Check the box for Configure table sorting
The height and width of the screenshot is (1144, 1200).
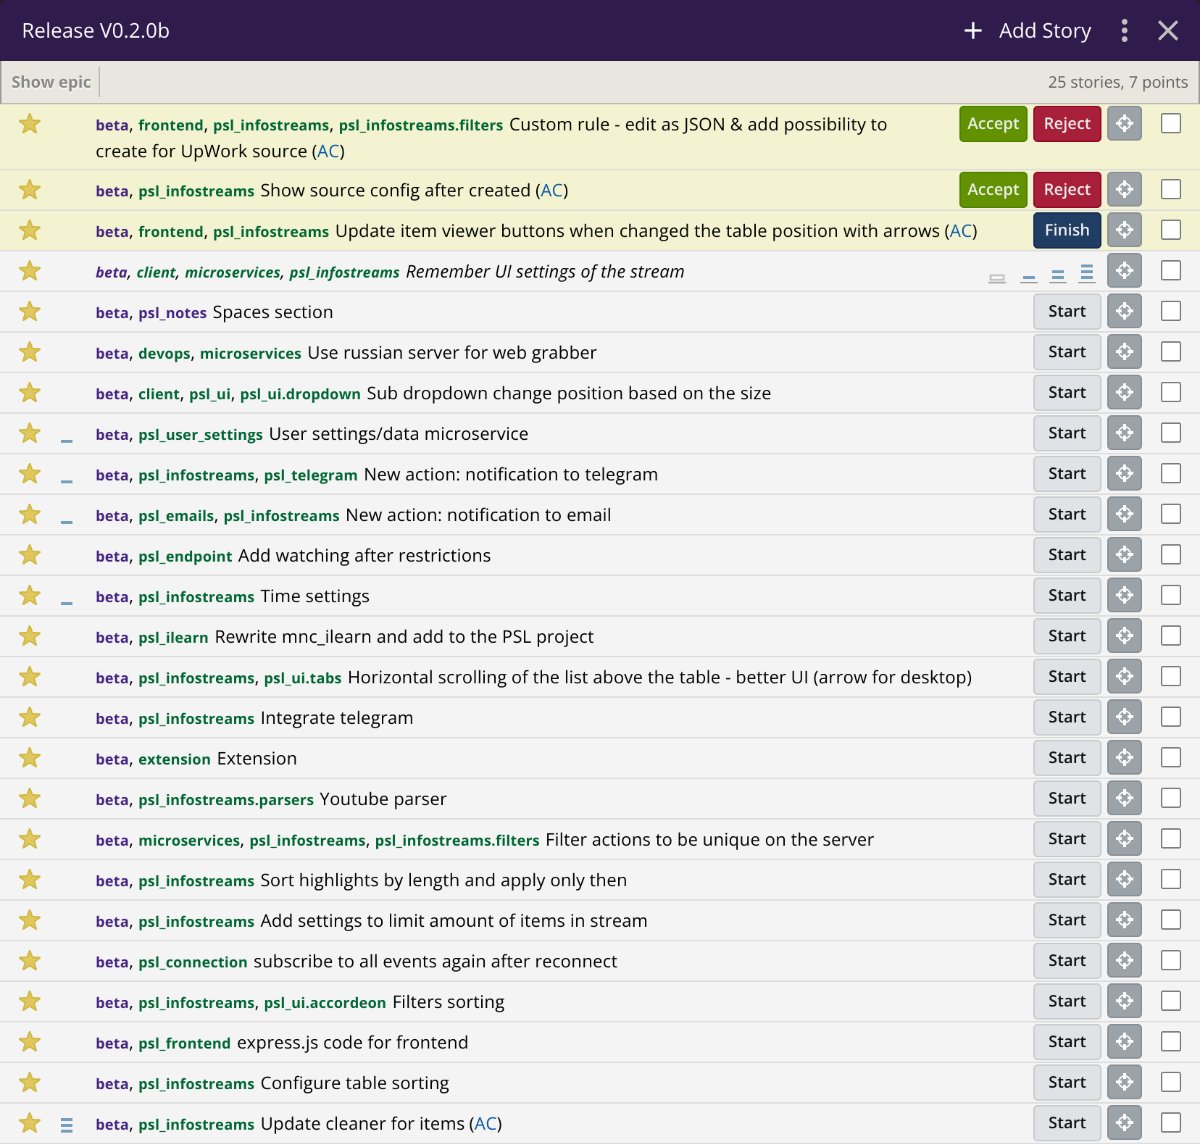pos(1170,1082)
